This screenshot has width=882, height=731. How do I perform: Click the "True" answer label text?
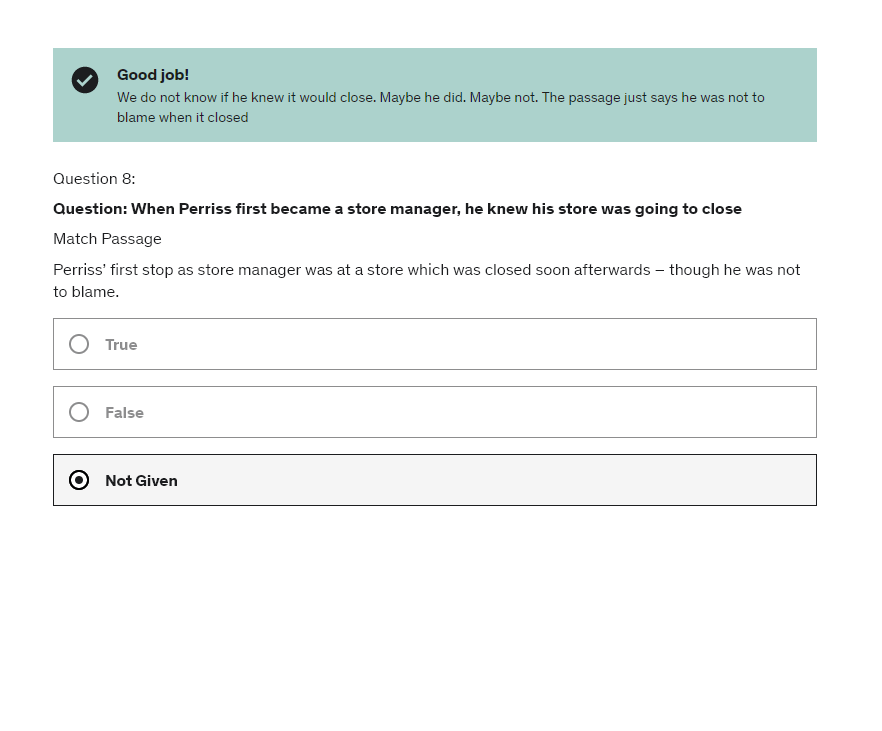click(x=121, y=345)
